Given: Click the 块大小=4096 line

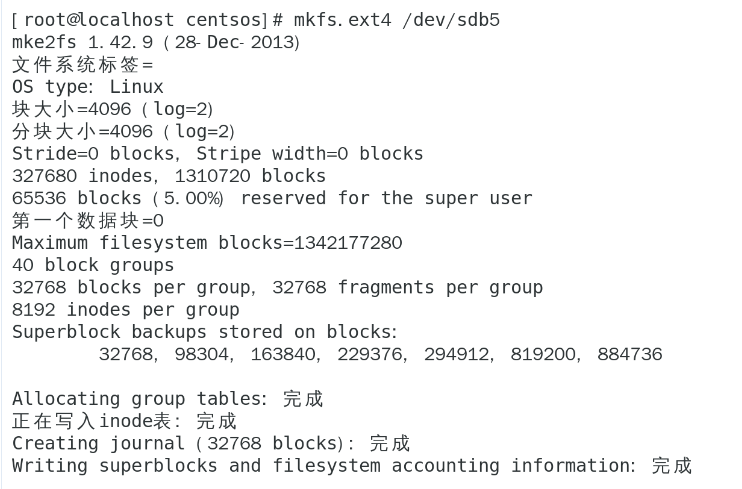Looking at the screenshot, I should pyautogui.click(x=112, y=109).
